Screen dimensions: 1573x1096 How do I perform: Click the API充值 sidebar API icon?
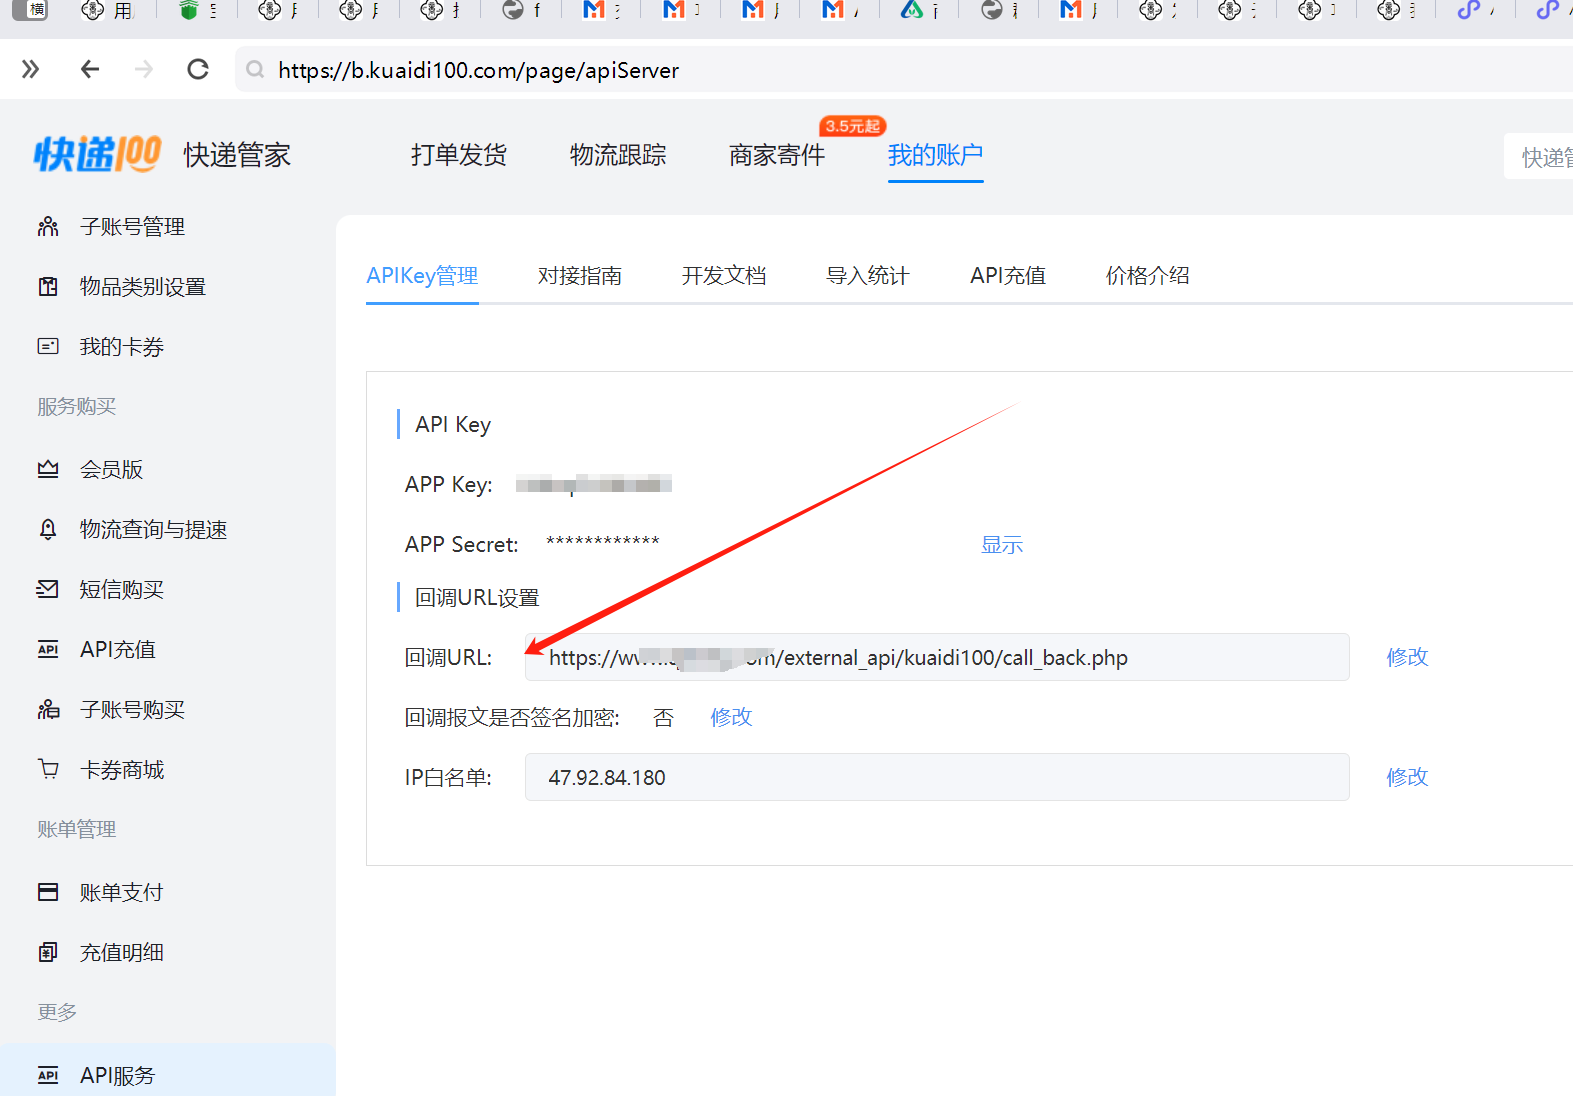[x=48, y=649]
